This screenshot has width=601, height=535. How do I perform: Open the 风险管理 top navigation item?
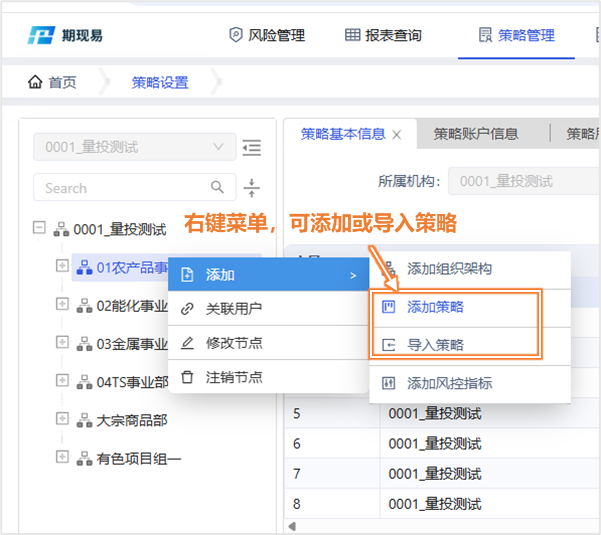[x=266, y=35]
